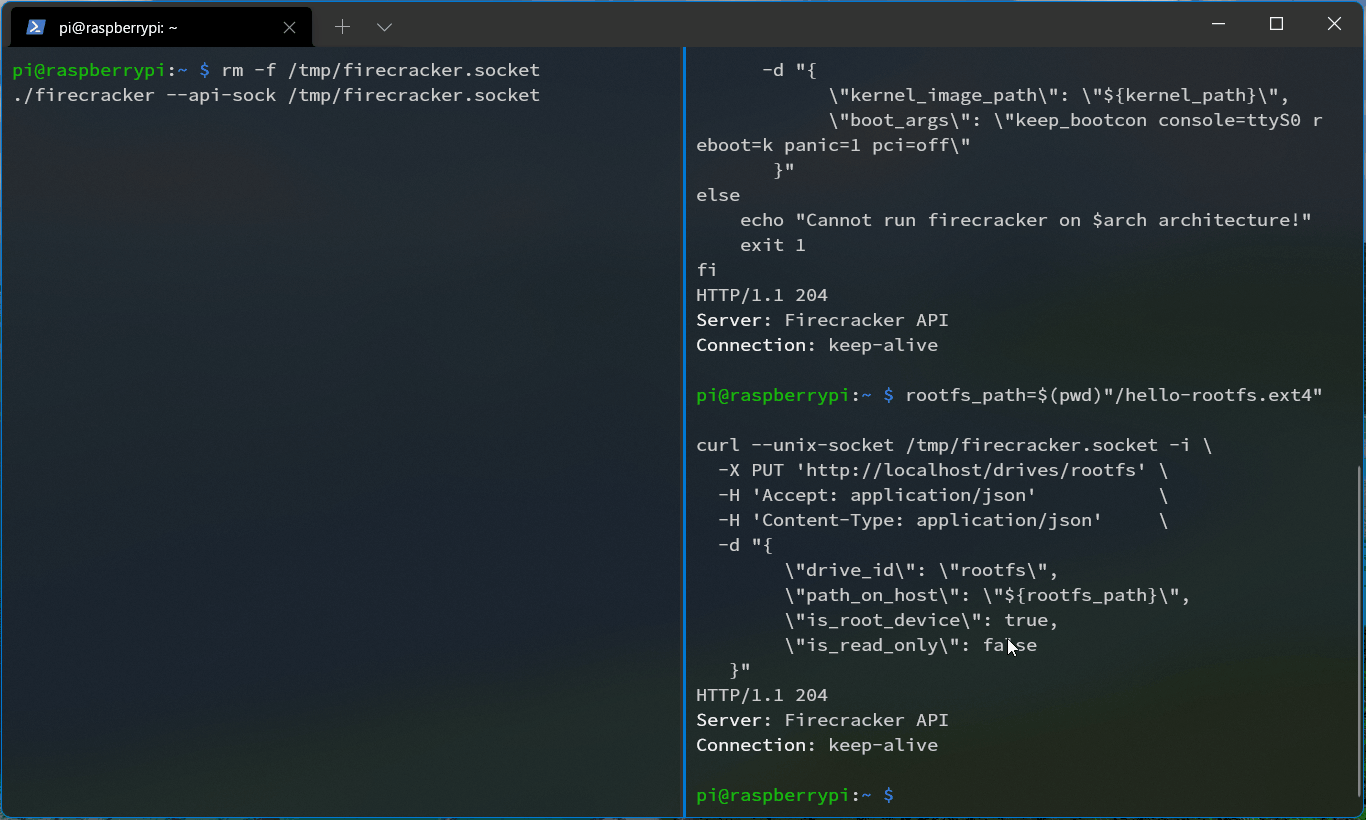
Task: Click the empty title bar area
Action: coord(800,24)
